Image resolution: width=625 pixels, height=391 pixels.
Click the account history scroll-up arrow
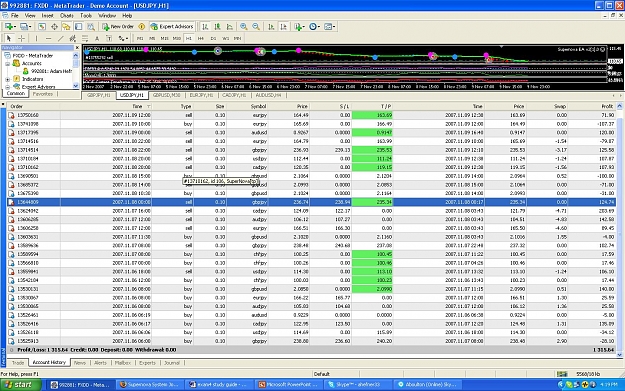(x=619, y=106)
